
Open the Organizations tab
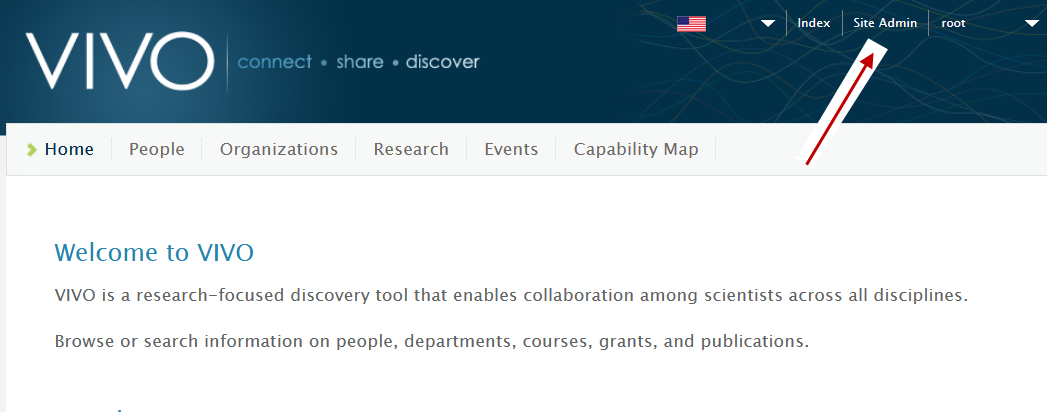[279, 149]
